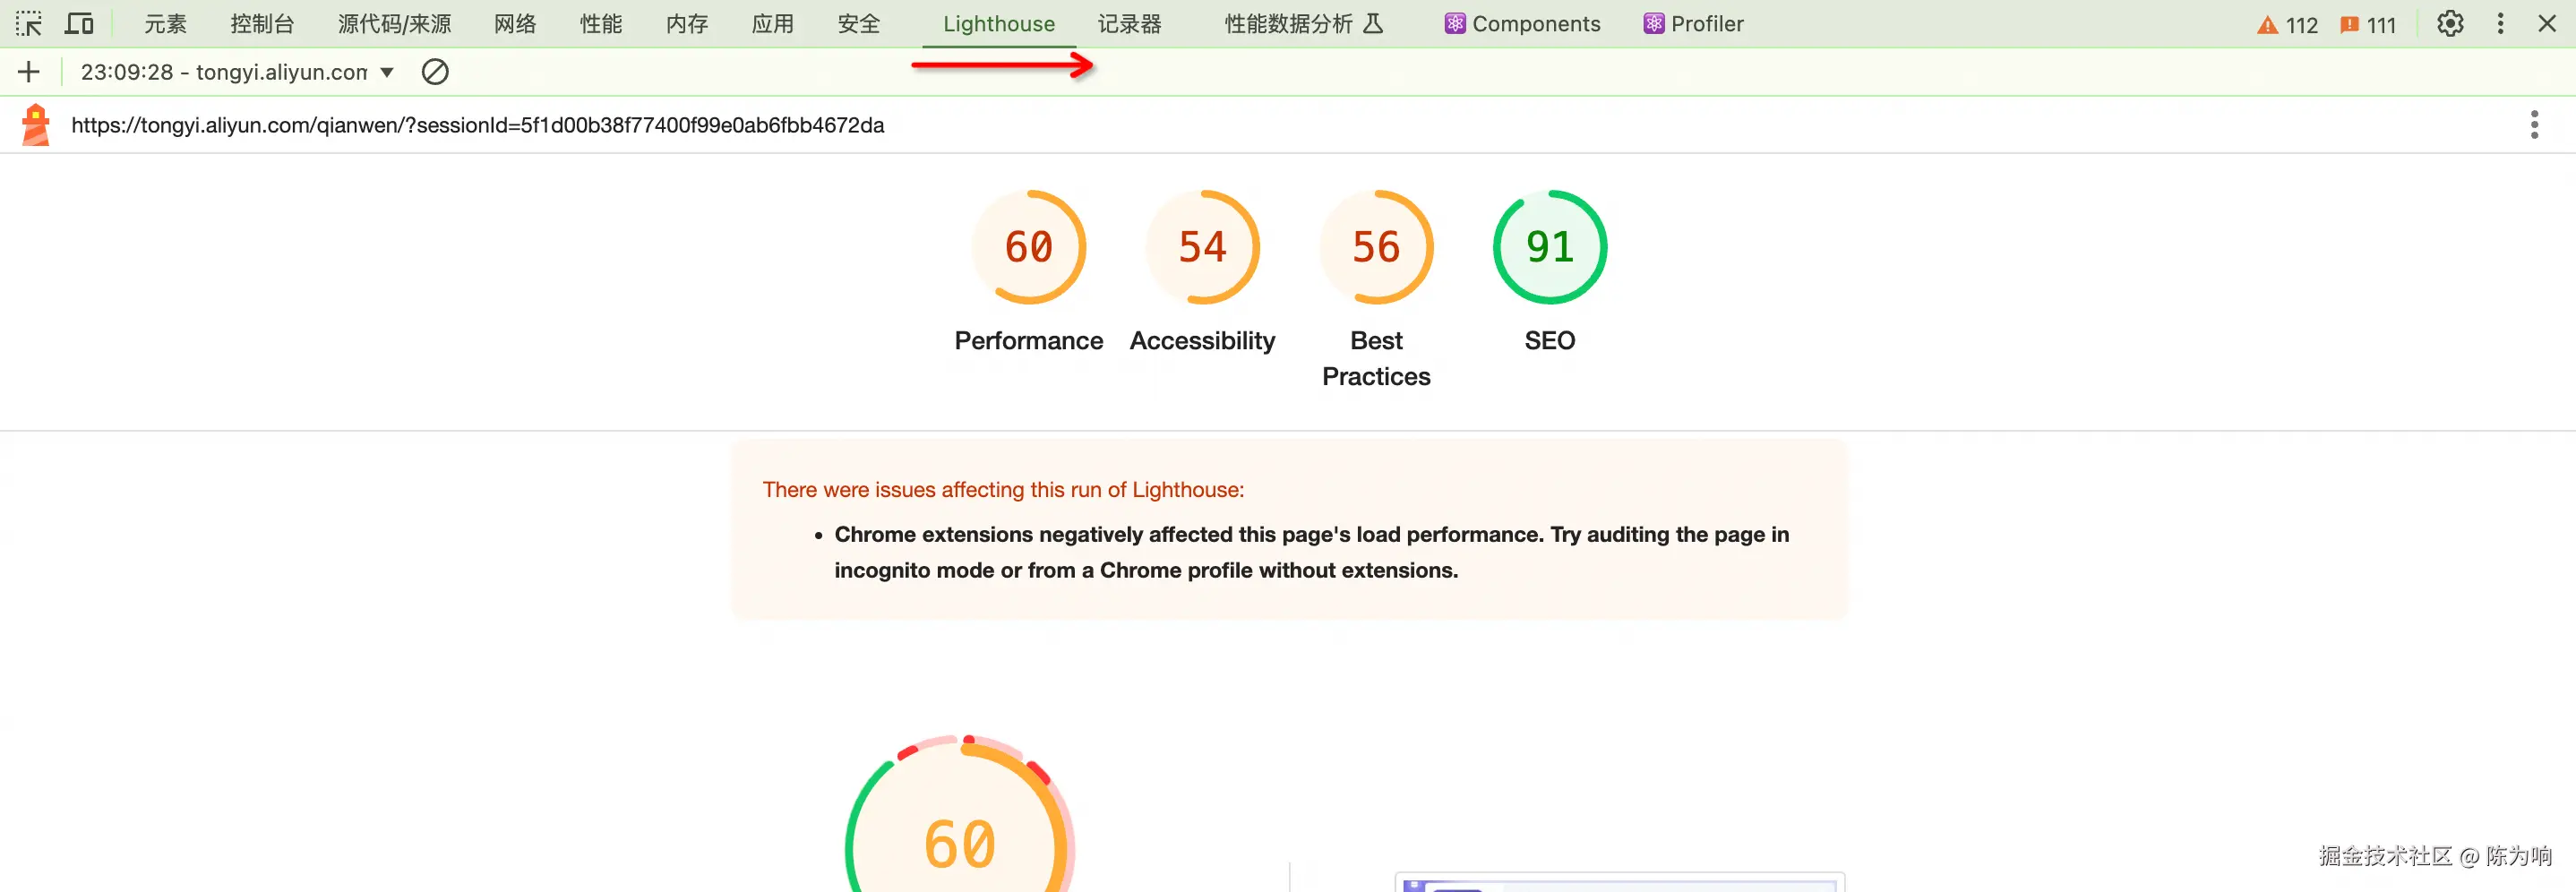Clear all Lighthouse reports icon
Image resolution: width=2576 pixels, height=892 pixels.
pos(435,72)
